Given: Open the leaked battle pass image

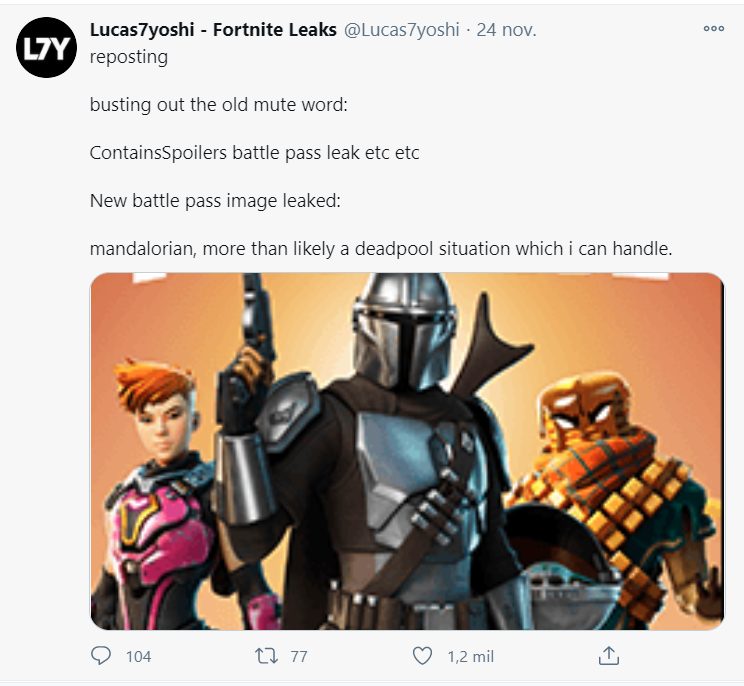Looking at the screenshot, I should point(407,451).
